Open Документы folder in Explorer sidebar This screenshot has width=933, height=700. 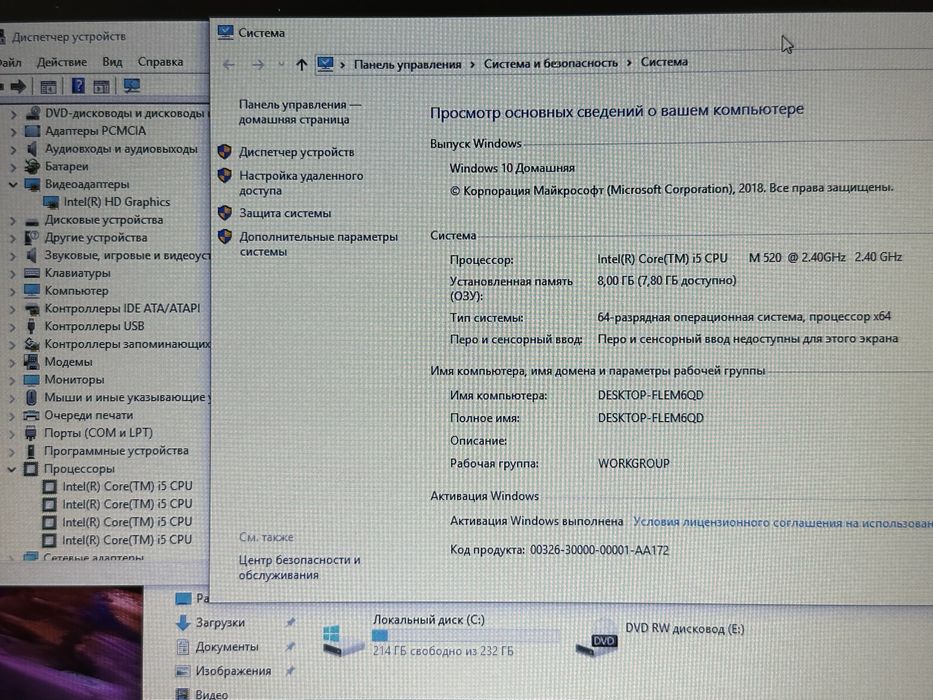[x=227, y=647]
